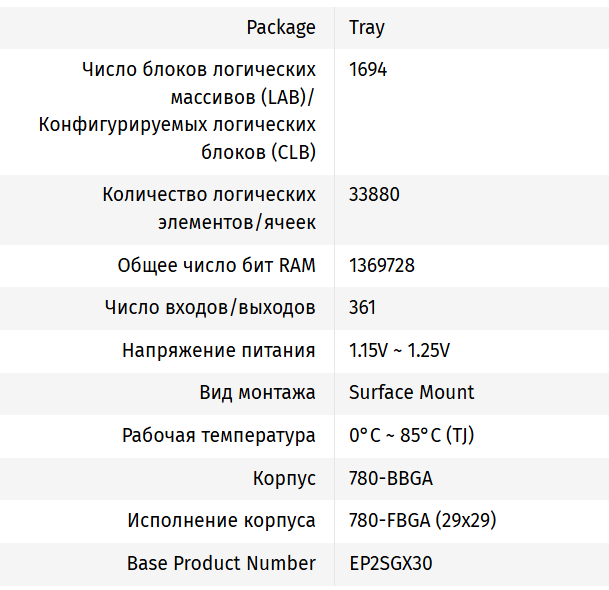The height and width of the screenshot is (590, 609).
Task: Select the case value 780-BBGA
Action: (391, 478)
